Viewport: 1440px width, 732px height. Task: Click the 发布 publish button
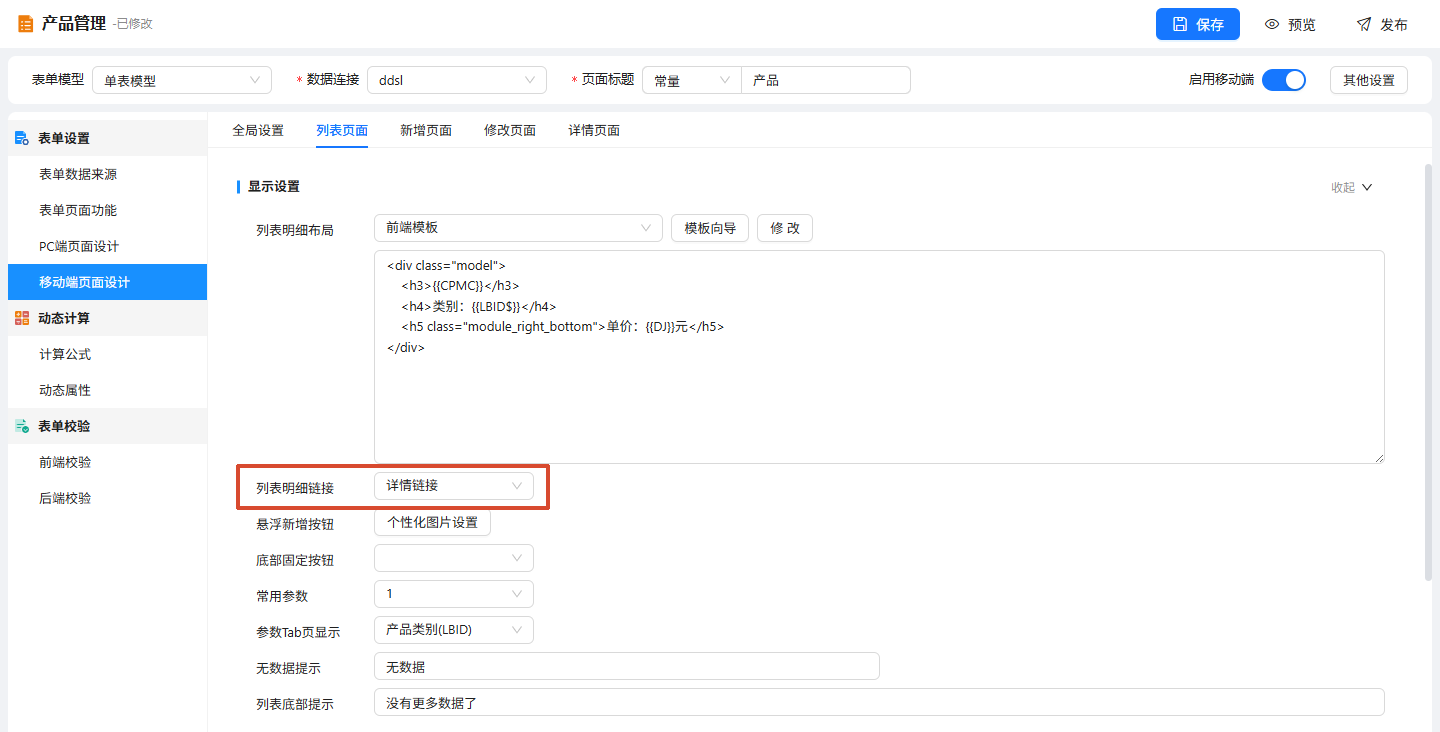coord(1382,24)
